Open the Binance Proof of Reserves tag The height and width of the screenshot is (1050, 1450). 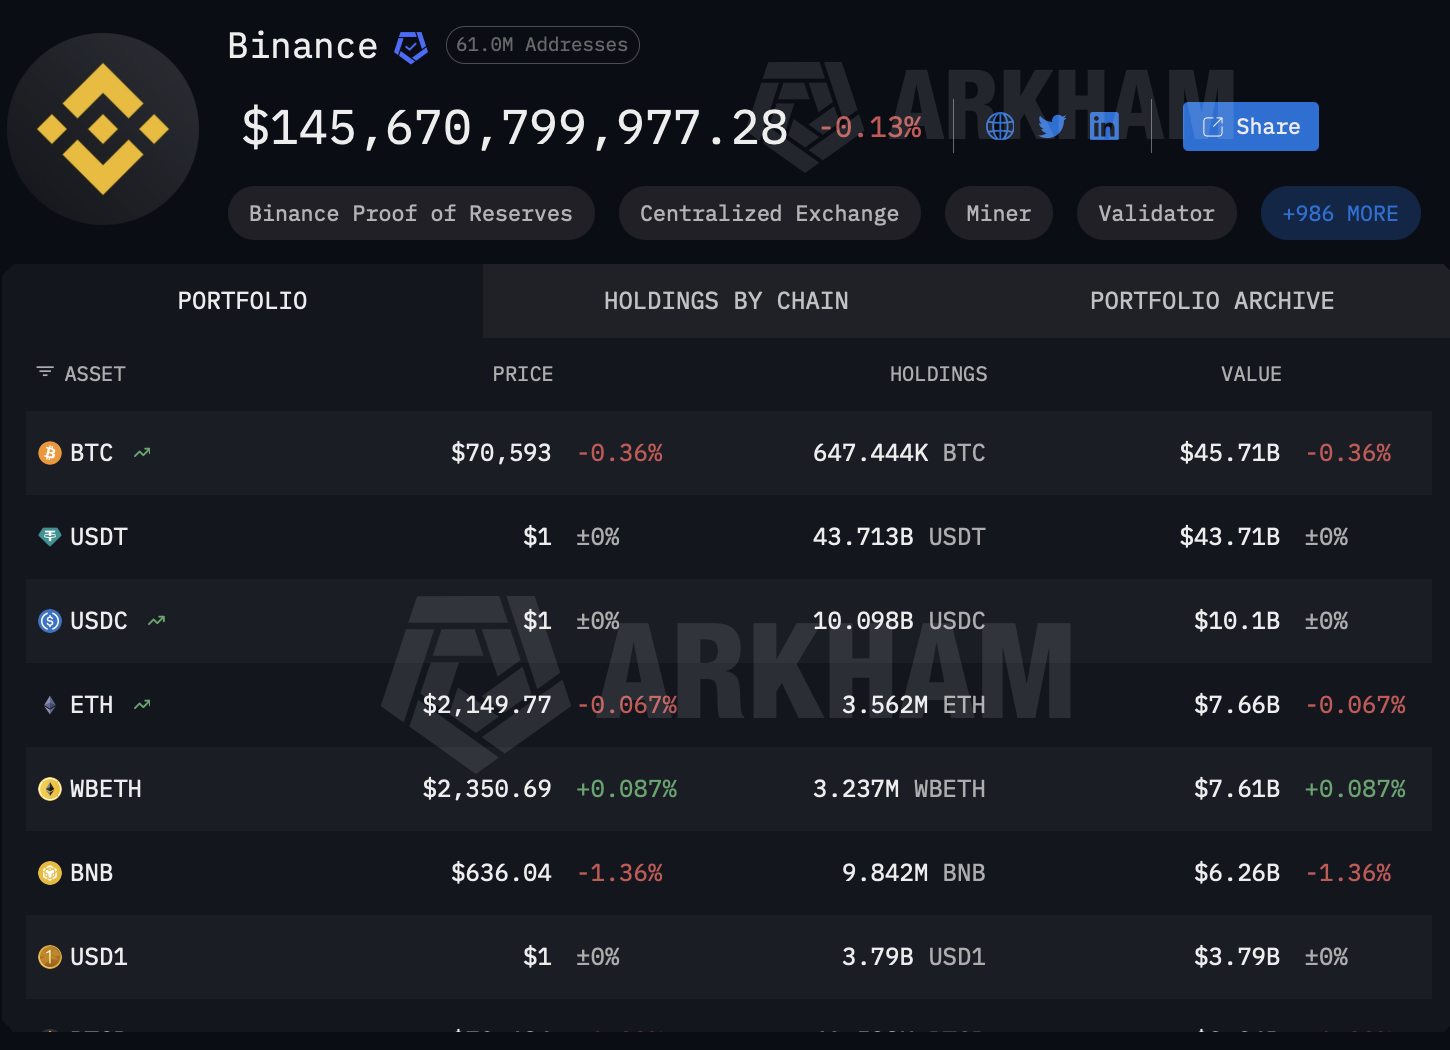[x=411, y=213]
